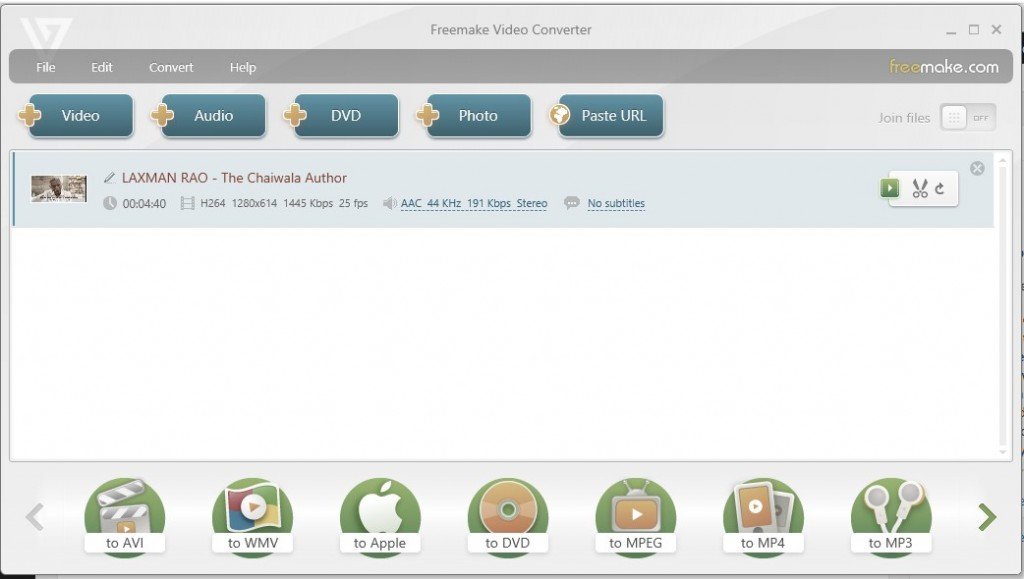
Task: Remove the LAXMAN RAO file from list
Action: pyautogui.click(x=977, y=168)
